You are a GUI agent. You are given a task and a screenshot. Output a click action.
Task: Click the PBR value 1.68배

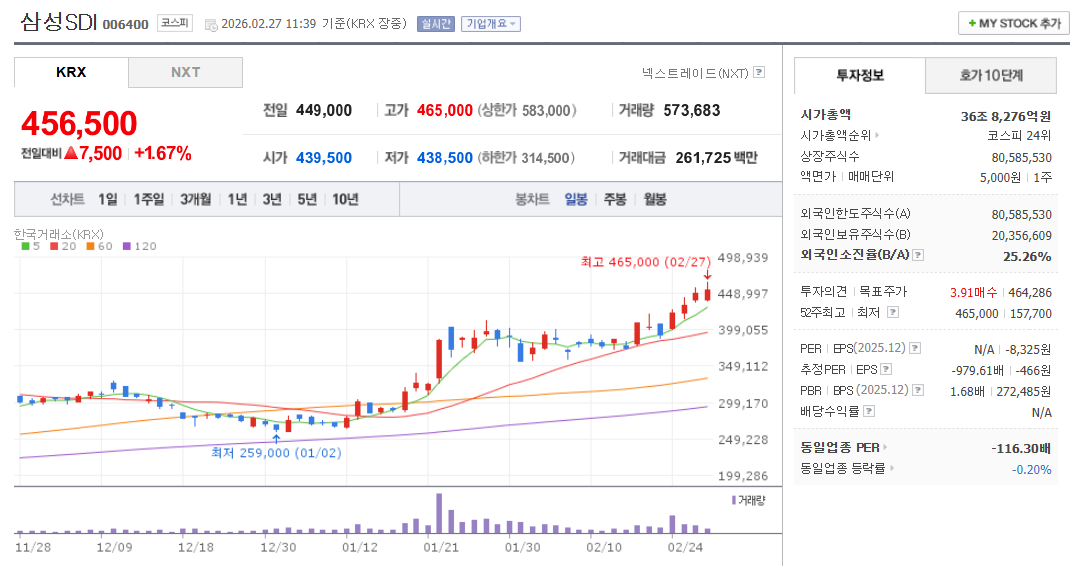[x=967, y=391]
